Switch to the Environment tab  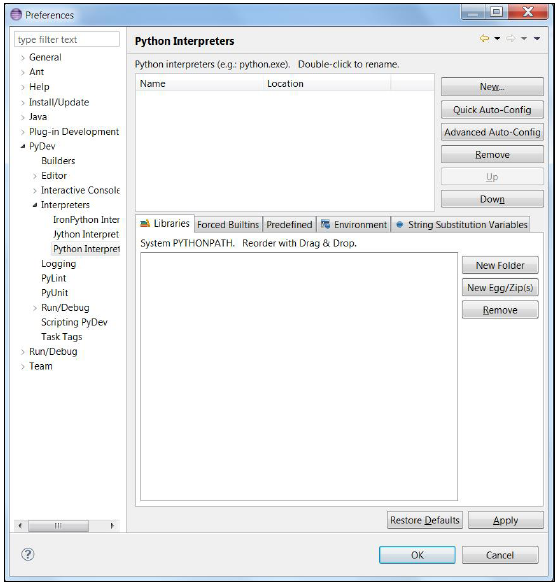point(354,225)
